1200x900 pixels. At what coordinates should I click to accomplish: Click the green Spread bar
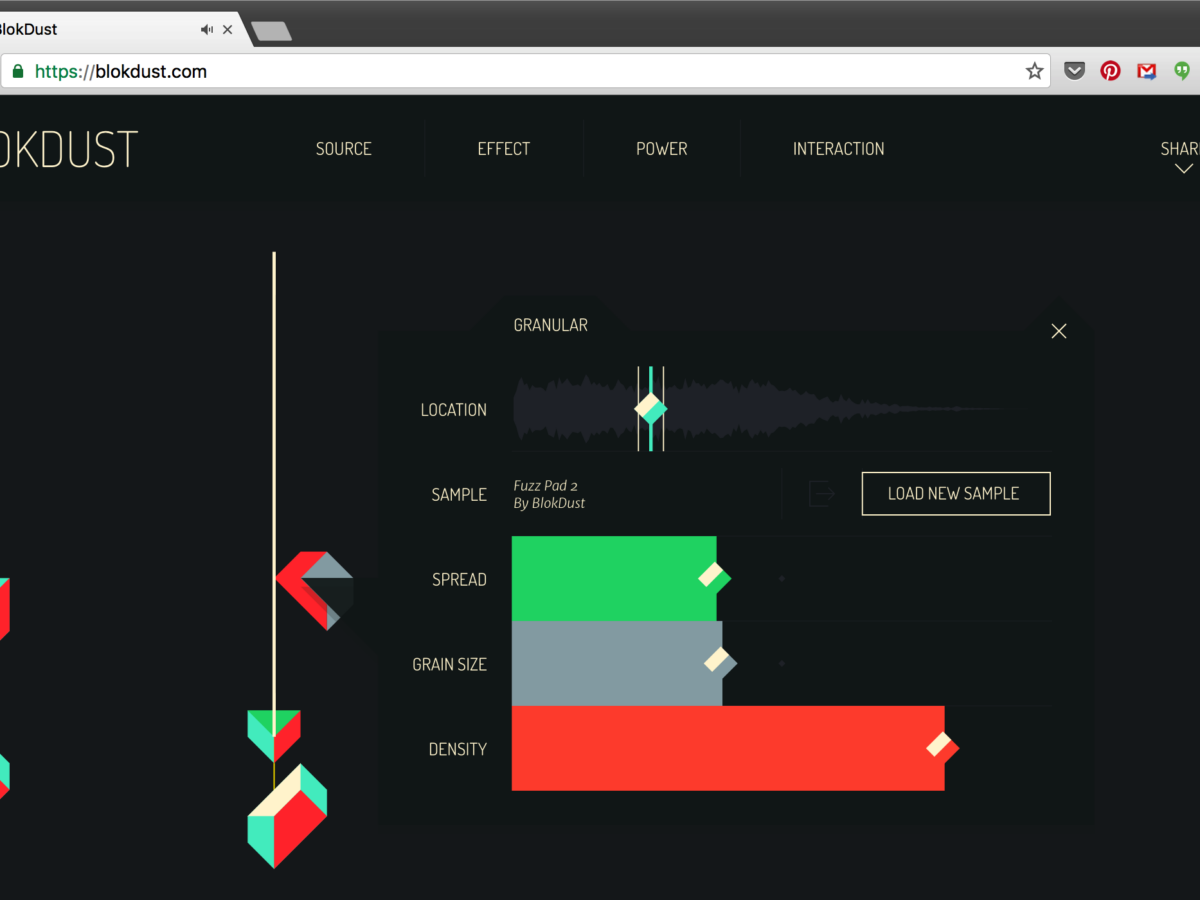click(x=614, y=579)
